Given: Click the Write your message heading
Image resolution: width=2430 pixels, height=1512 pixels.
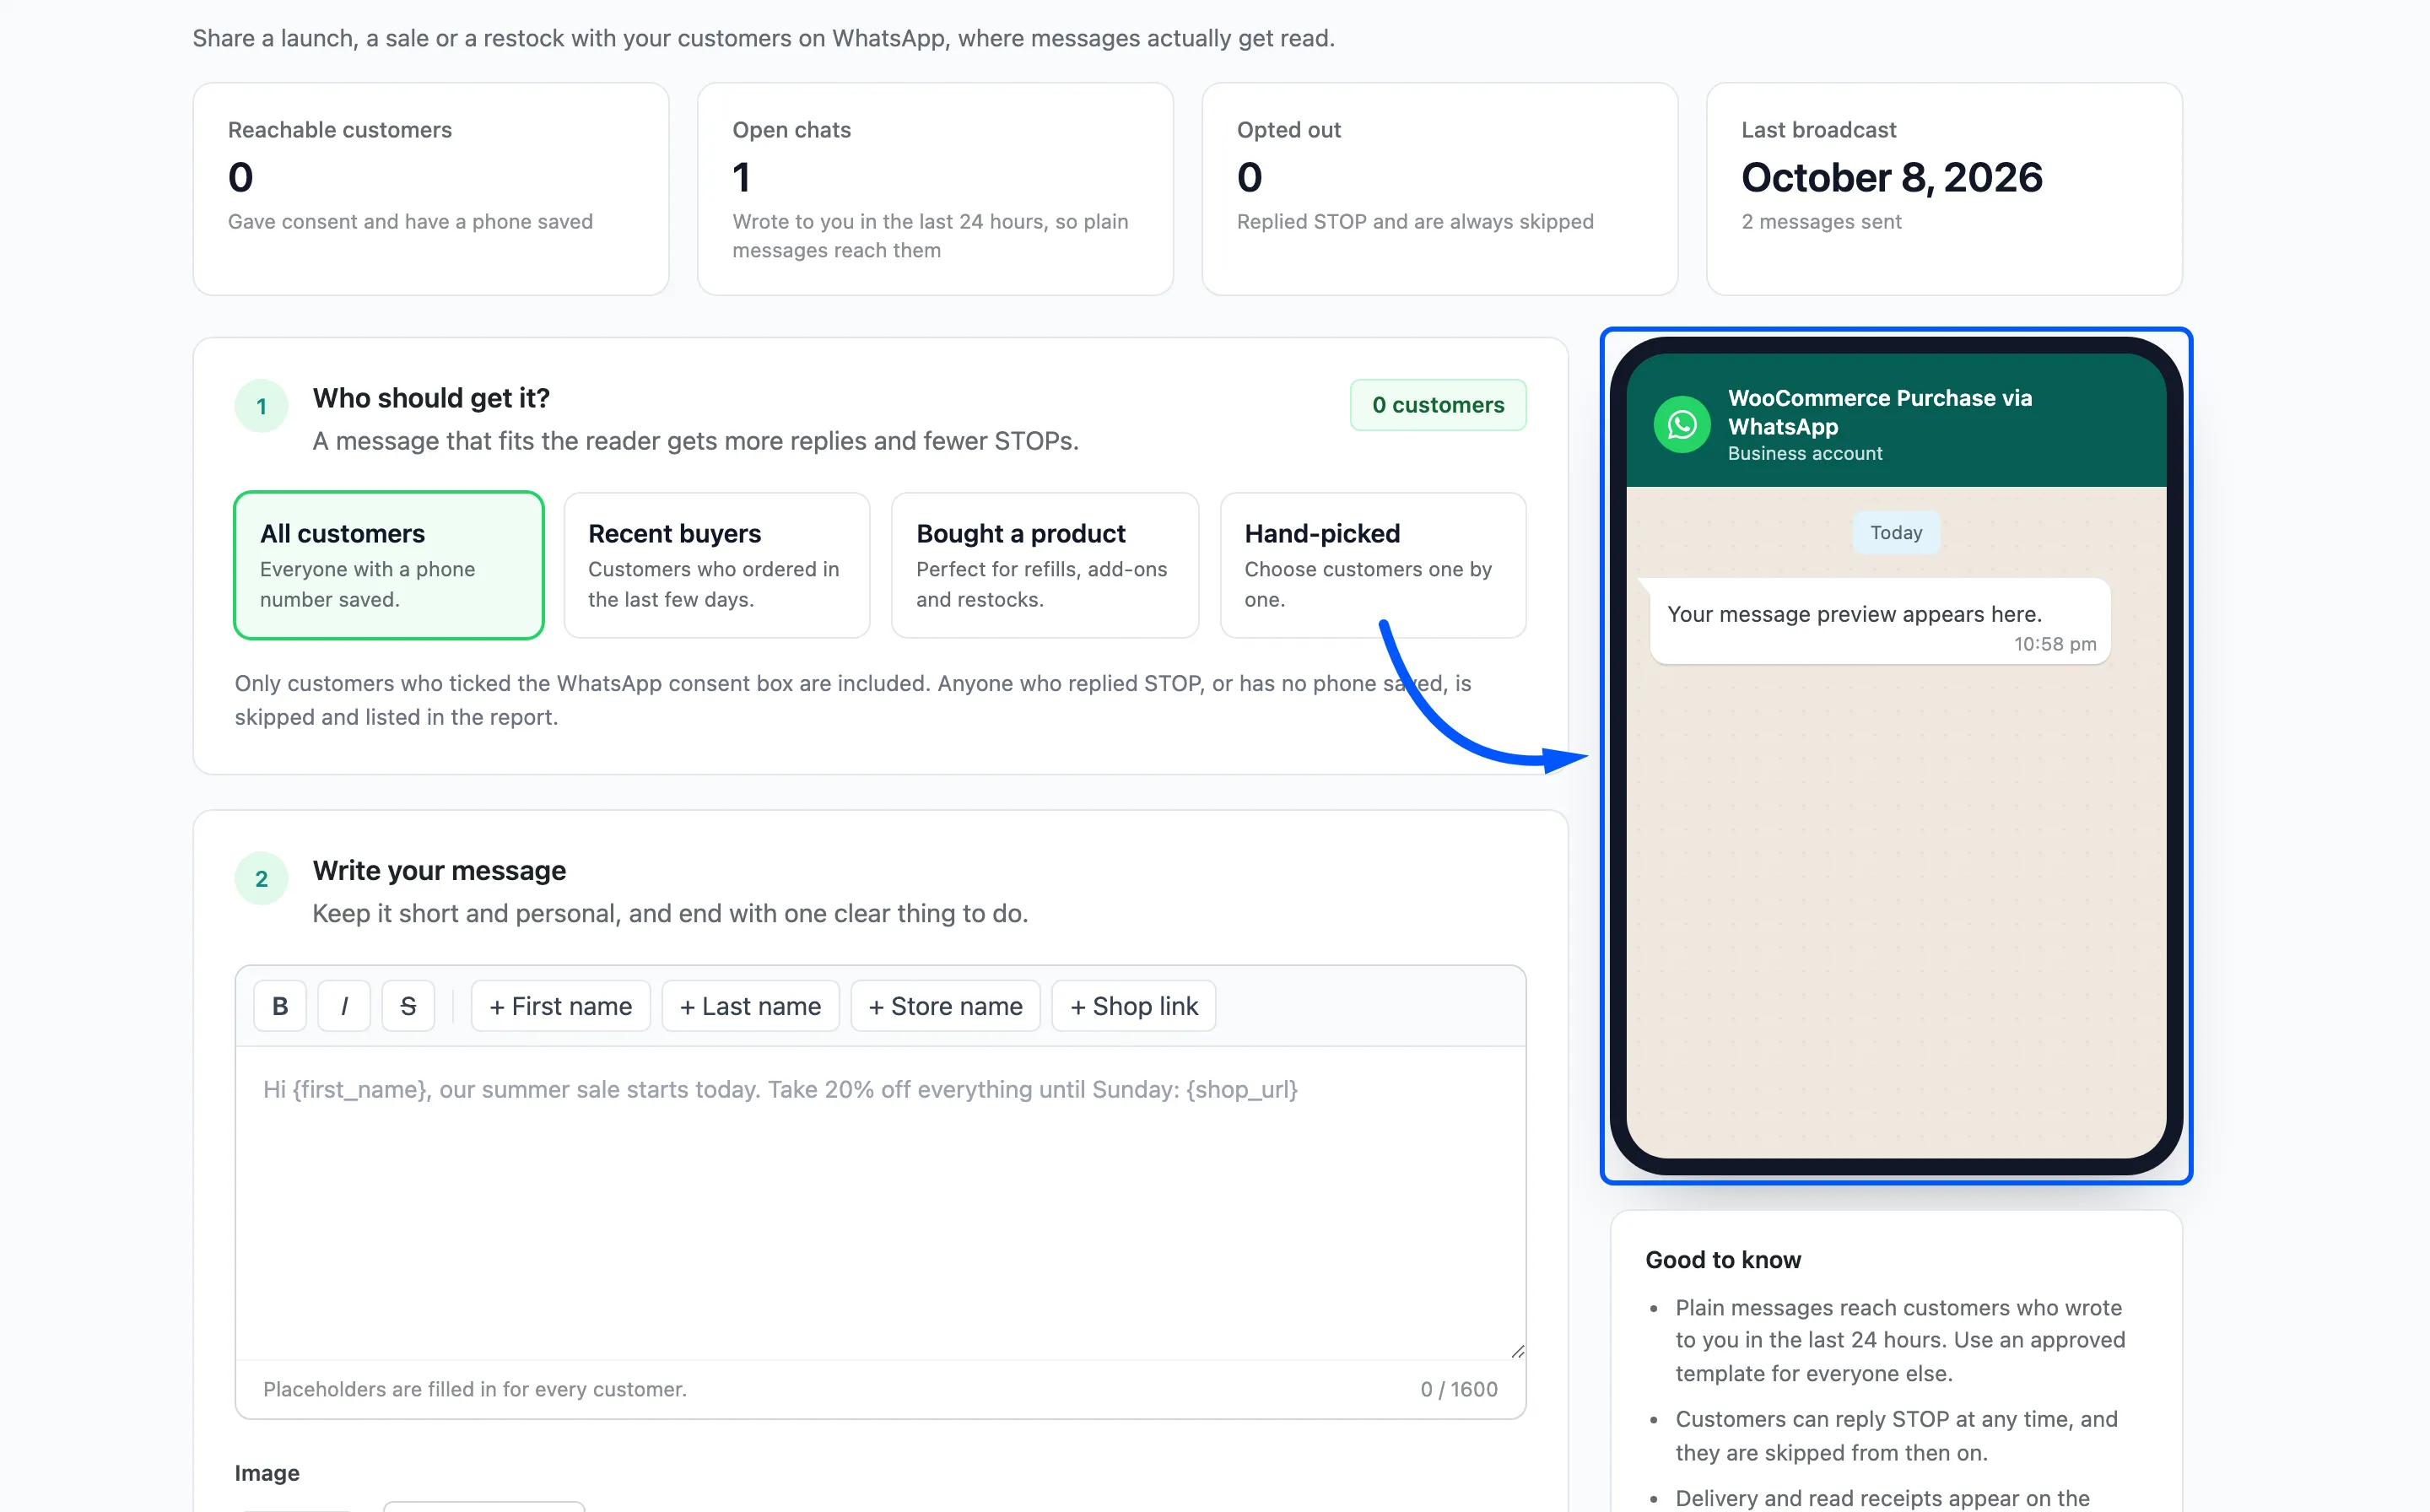Looking at the screenshot, I should (439, 870).
